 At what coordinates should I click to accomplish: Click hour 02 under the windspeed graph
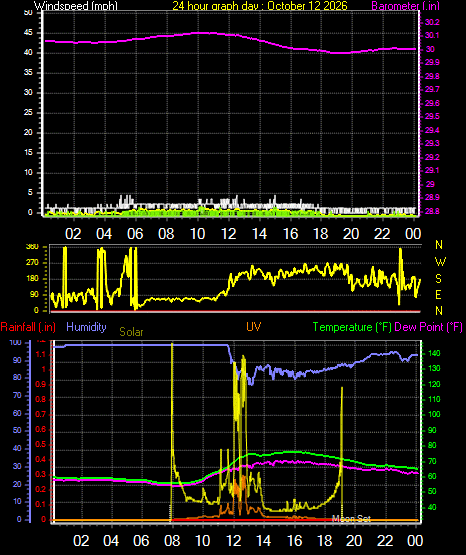[73, 234]
